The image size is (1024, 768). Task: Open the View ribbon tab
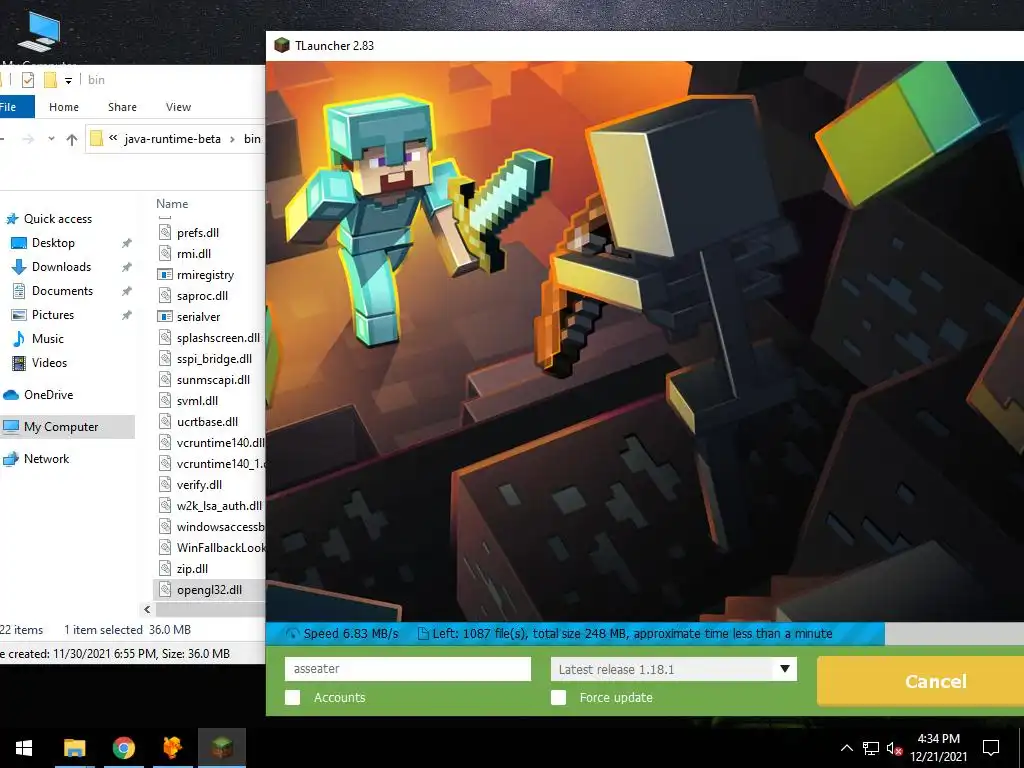[178, 107]
